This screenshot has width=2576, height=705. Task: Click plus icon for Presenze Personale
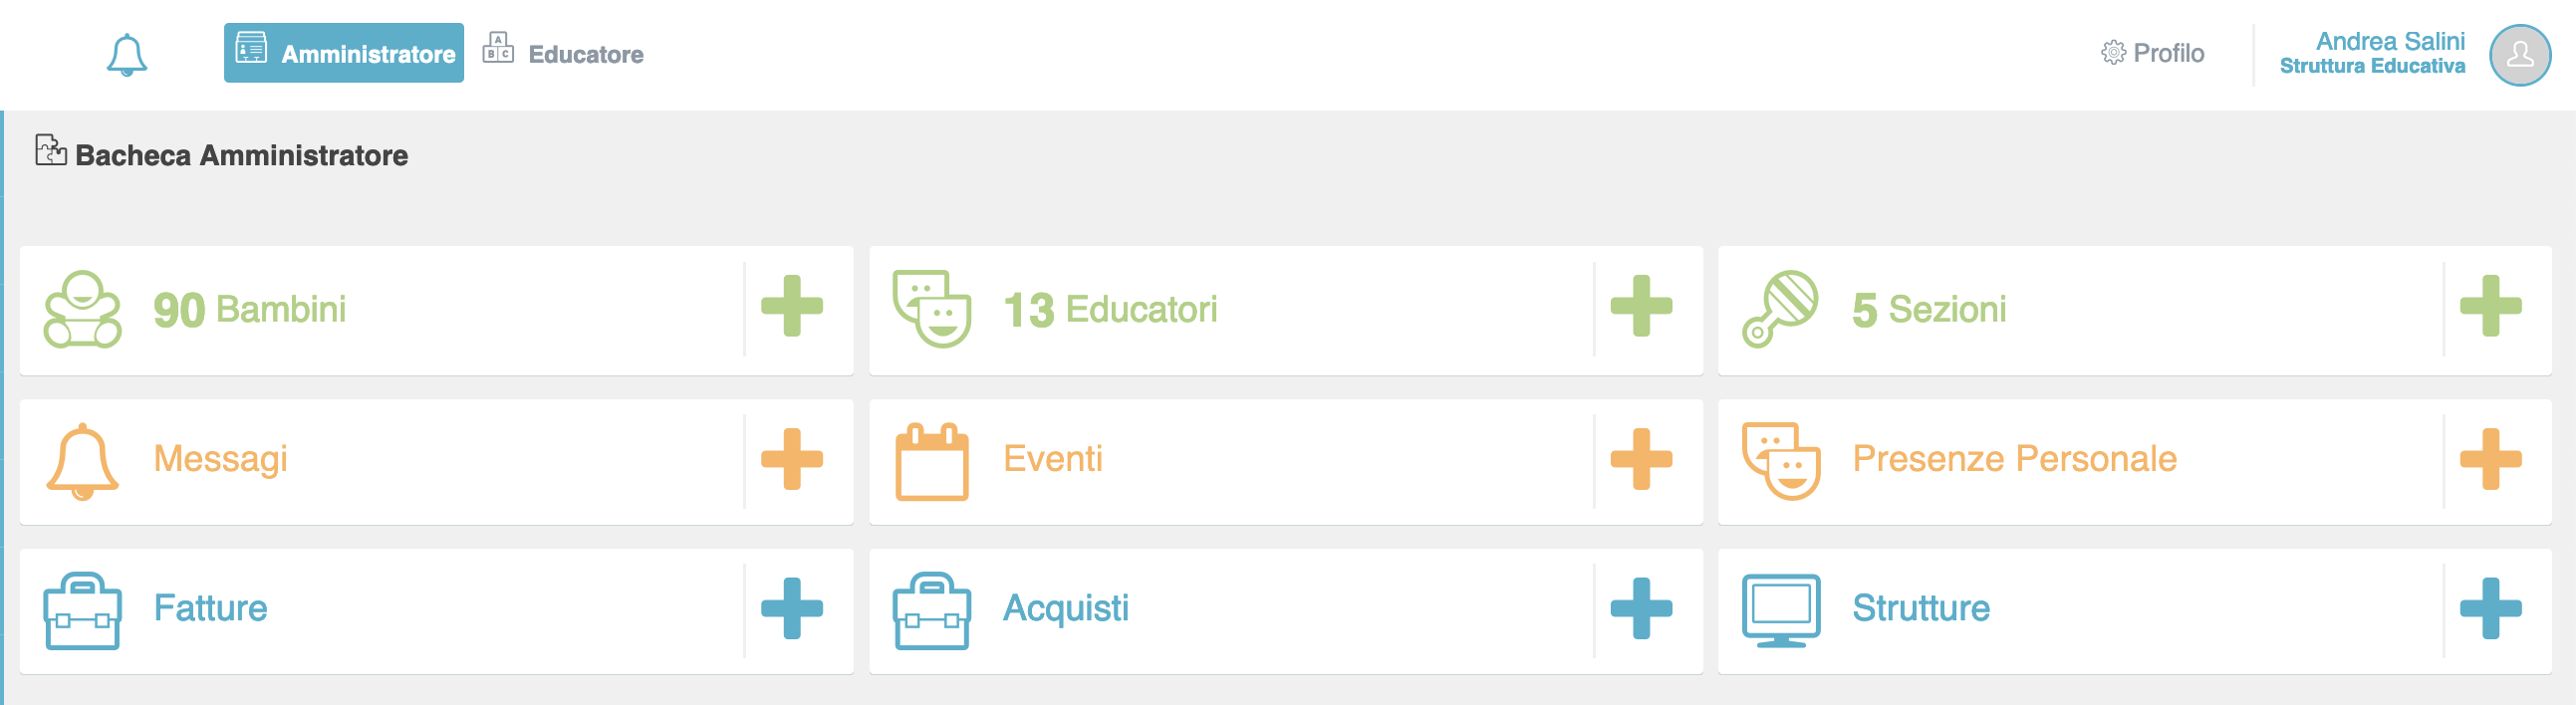[2490, 459]
